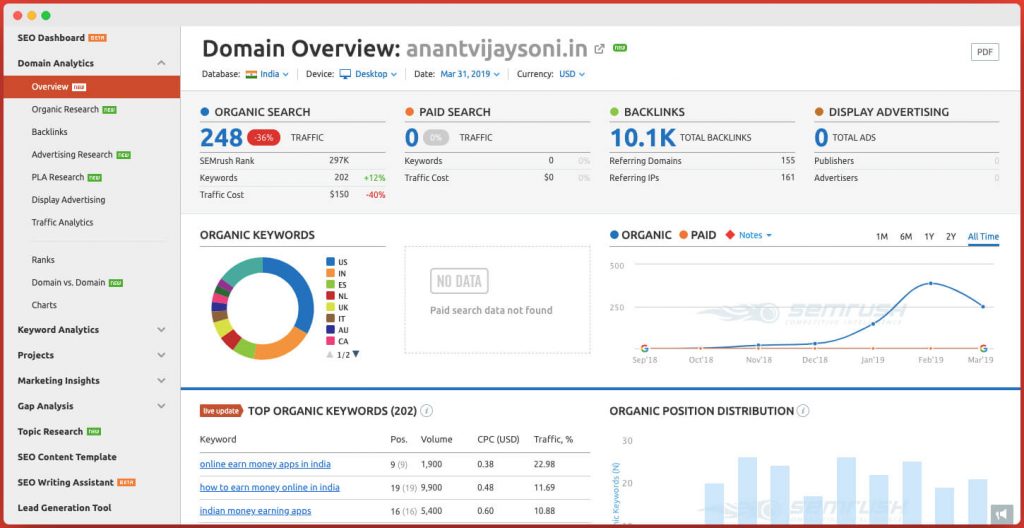Click the info icon beside Top Organic Keywords
1024x528 pixels.
[426, 411]
